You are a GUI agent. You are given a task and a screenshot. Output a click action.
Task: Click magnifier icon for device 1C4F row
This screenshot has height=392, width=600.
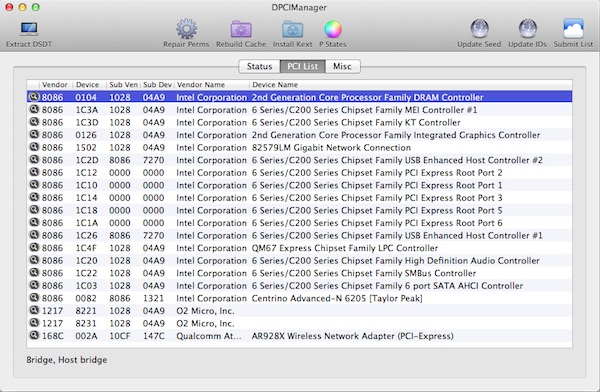click(34, 248)
